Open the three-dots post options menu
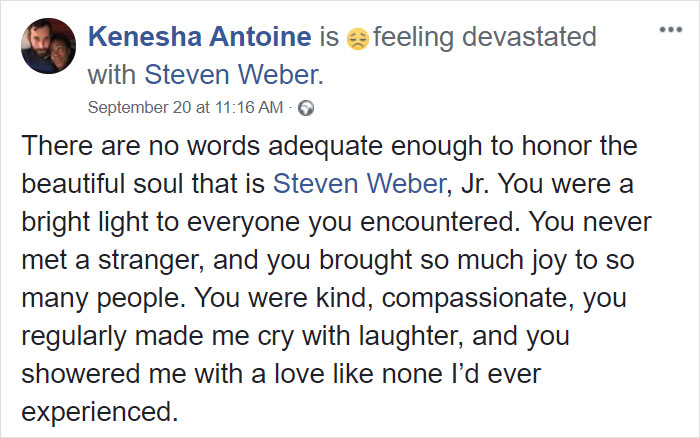Viewport: 700px width, 438px height. (671, 30)
